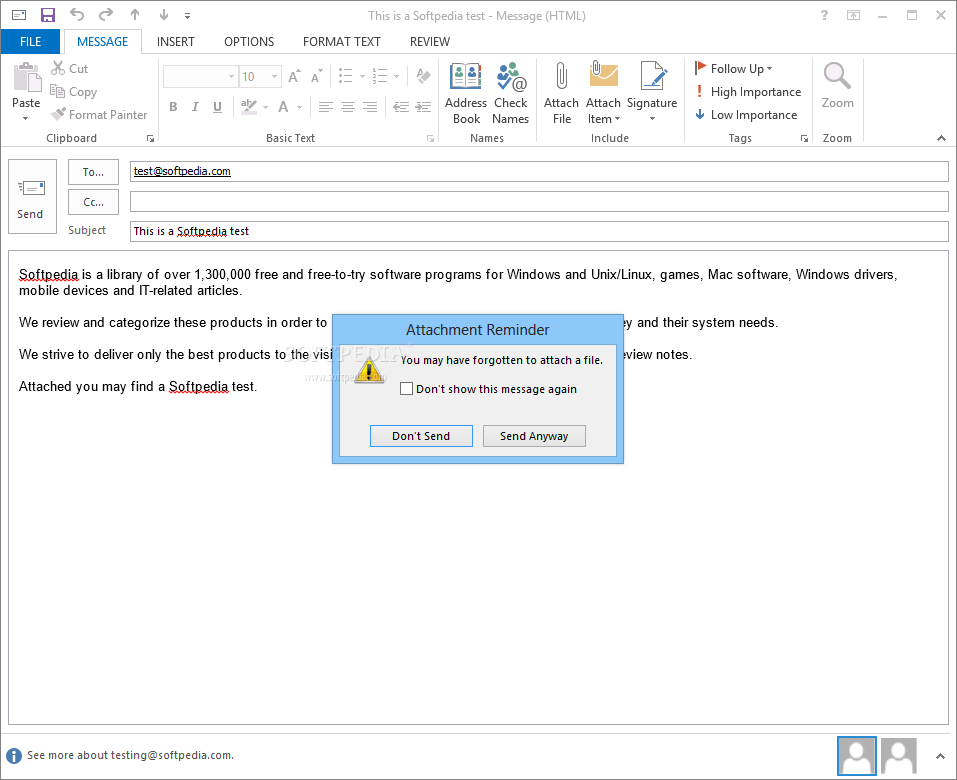Go to previous item arrow

[x=135, y=15]
